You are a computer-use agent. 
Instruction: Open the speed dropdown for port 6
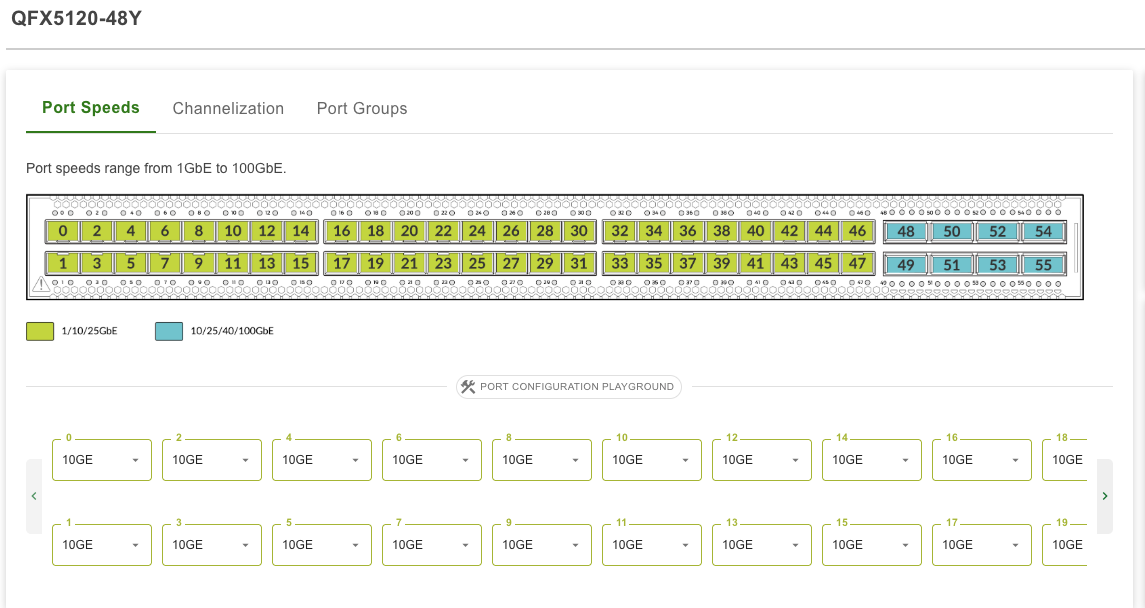pyautogui.click(x=432, y=460)
